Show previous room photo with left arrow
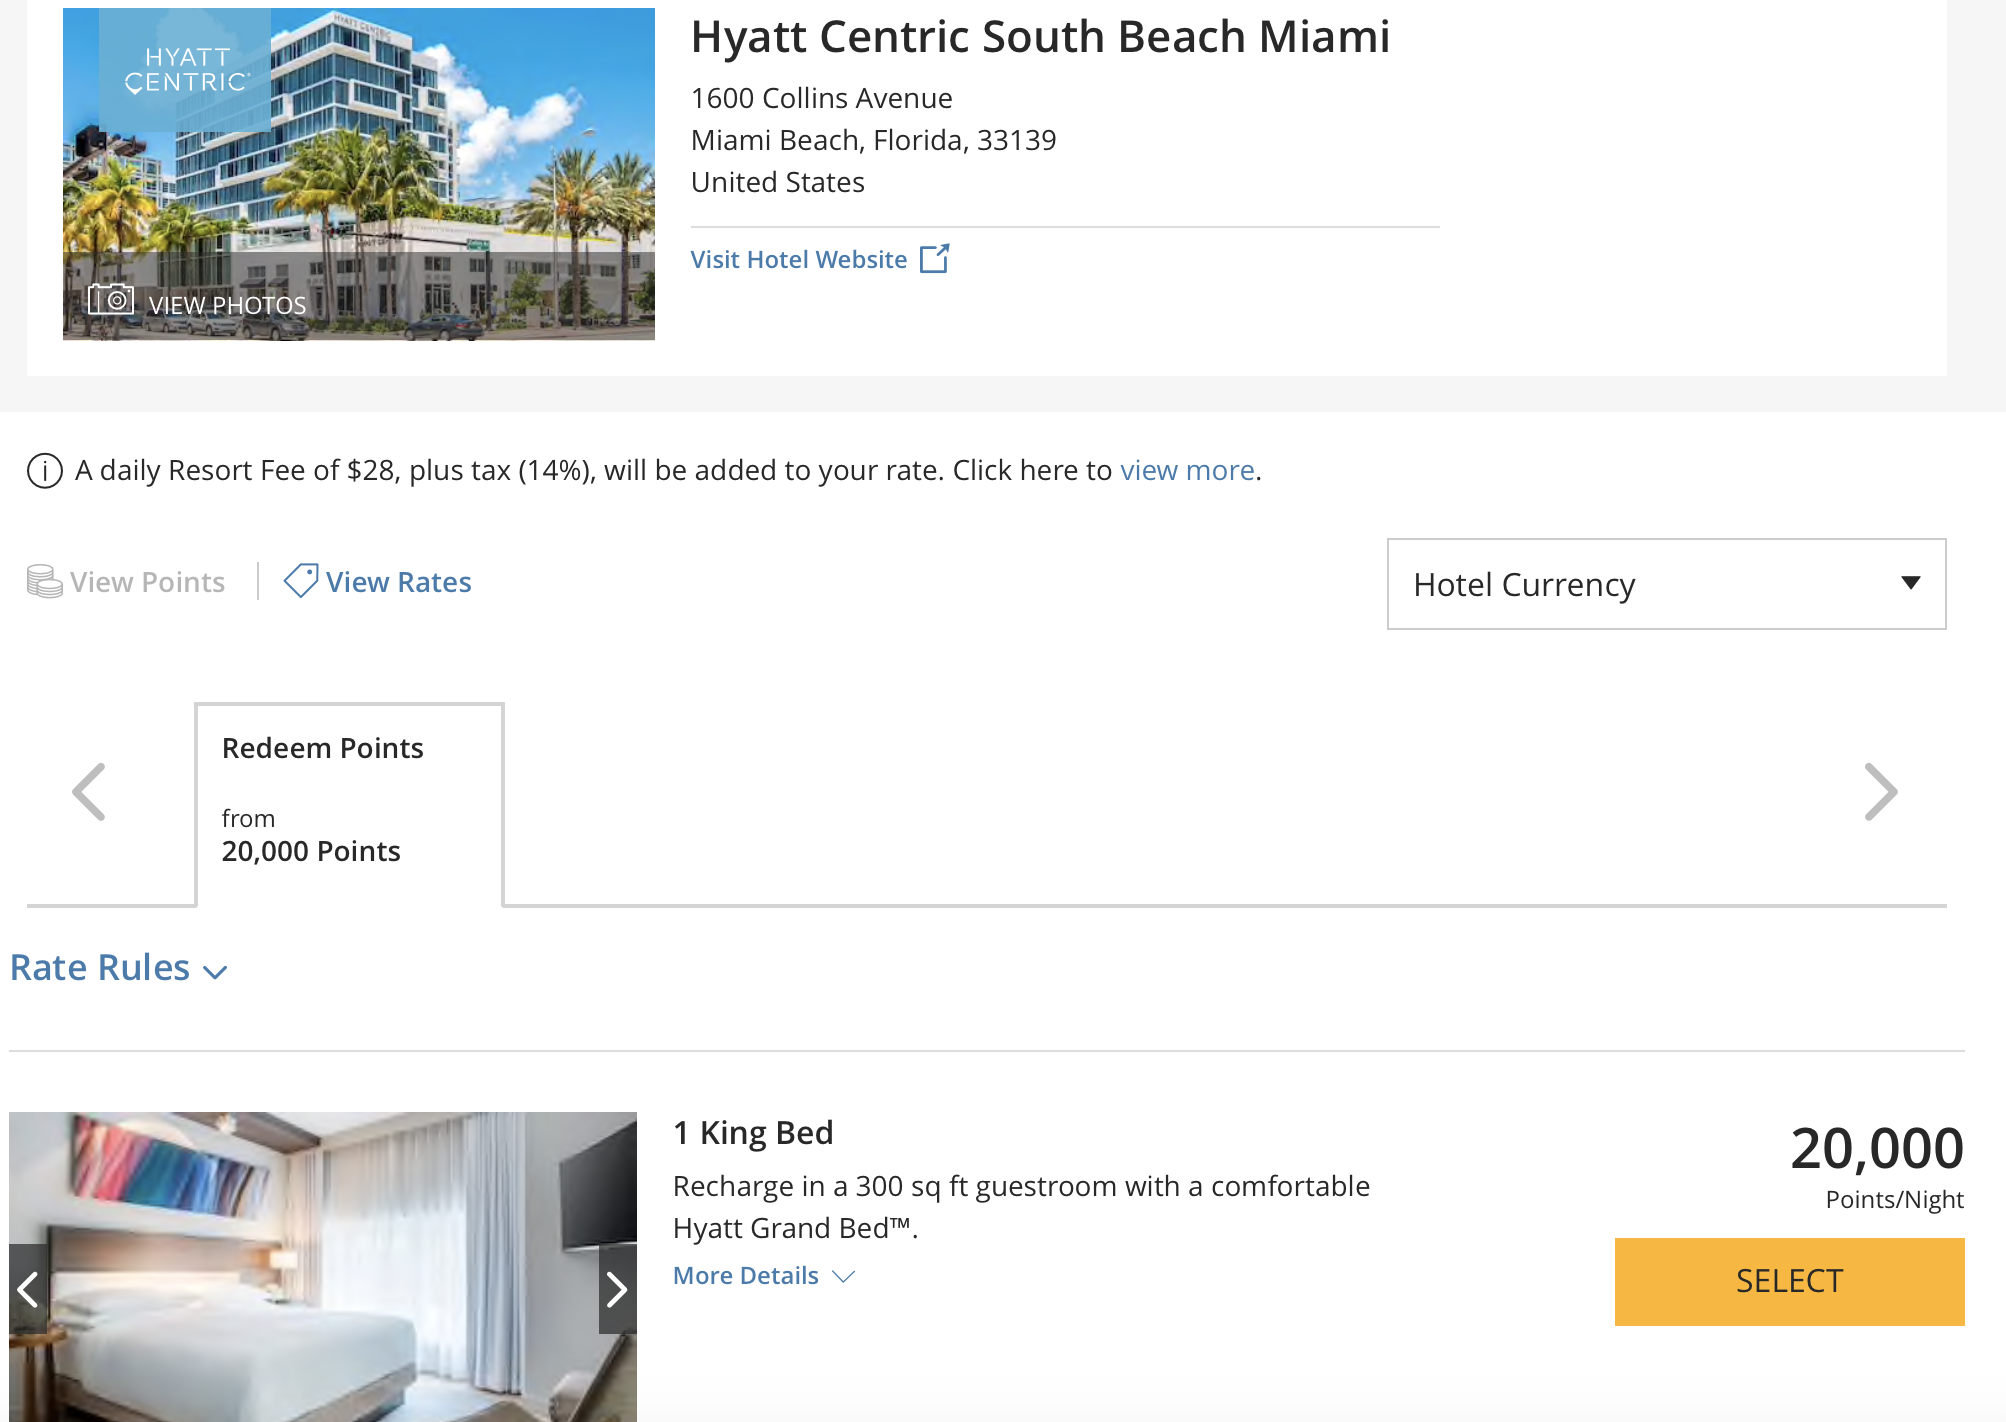The height and width of the screenshot is (1422, 2006). (28, 1289)
